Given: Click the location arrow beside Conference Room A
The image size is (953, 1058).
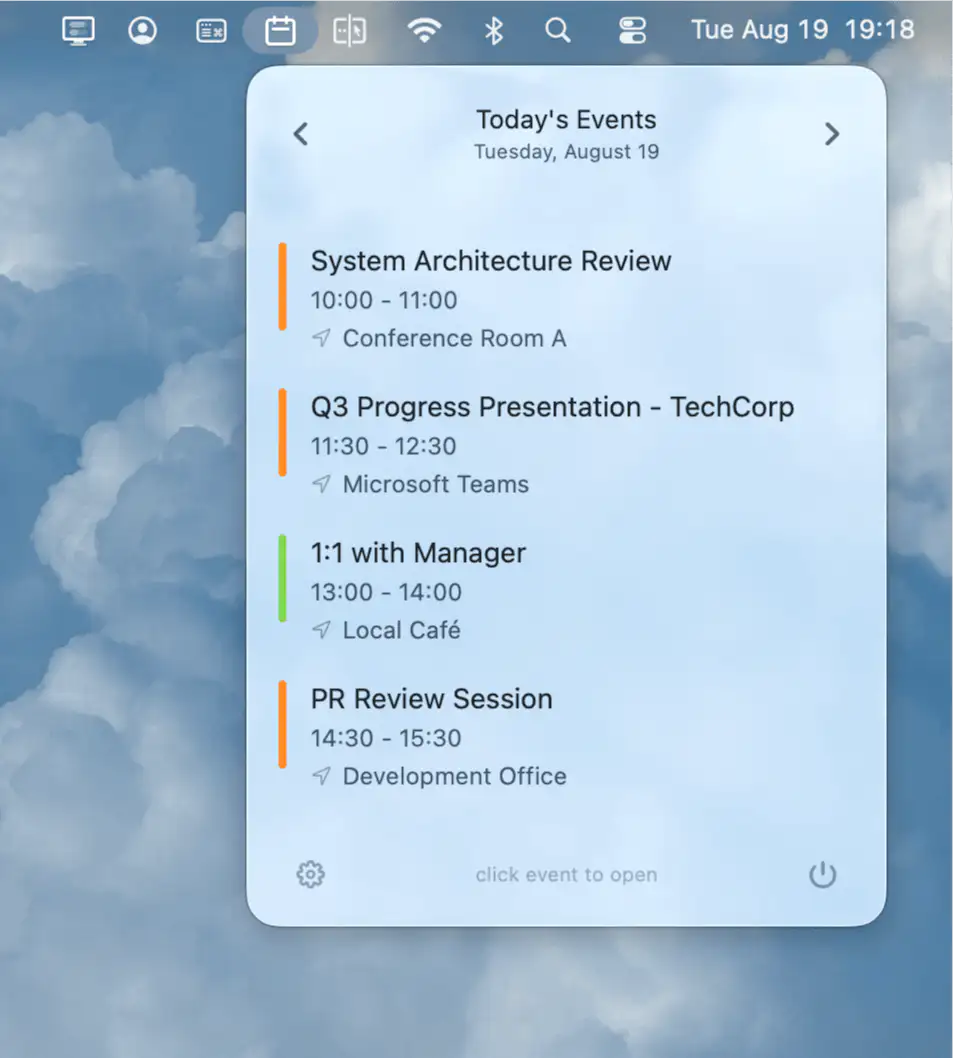Looking at the screenshot, I should (321, 339).
